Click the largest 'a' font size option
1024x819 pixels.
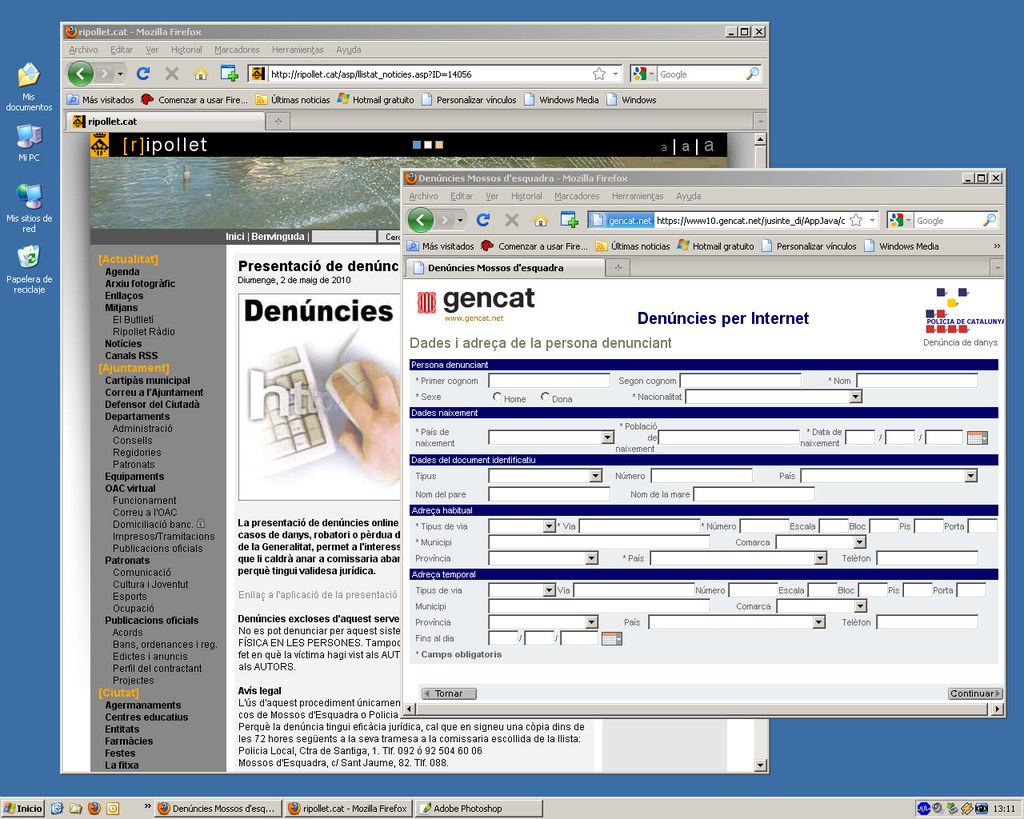point(709,145)
